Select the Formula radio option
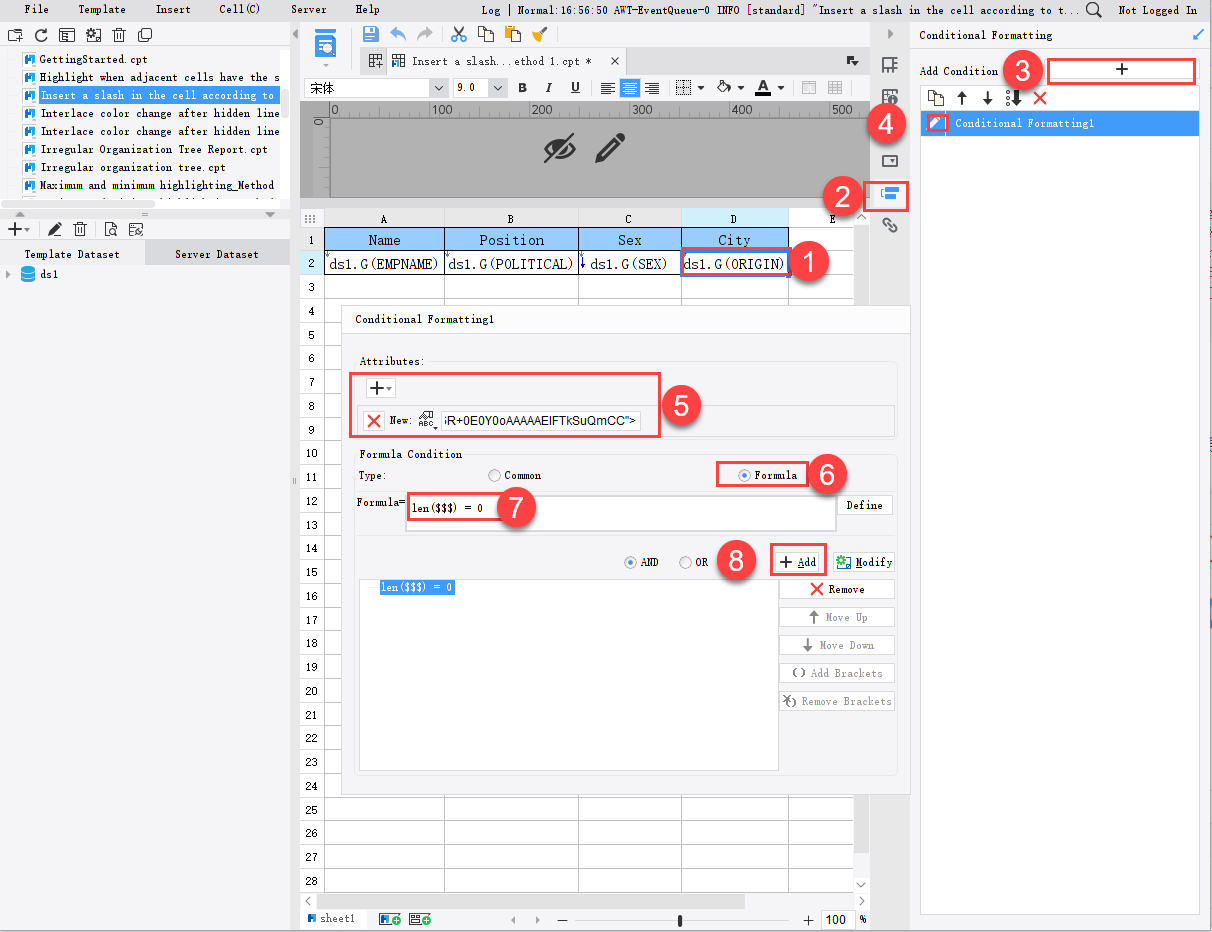 (x=740, y=474)
